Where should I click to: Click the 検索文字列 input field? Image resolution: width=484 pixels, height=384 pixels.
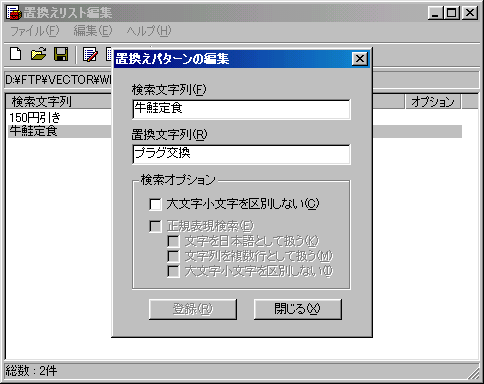[x=241, y=109]
